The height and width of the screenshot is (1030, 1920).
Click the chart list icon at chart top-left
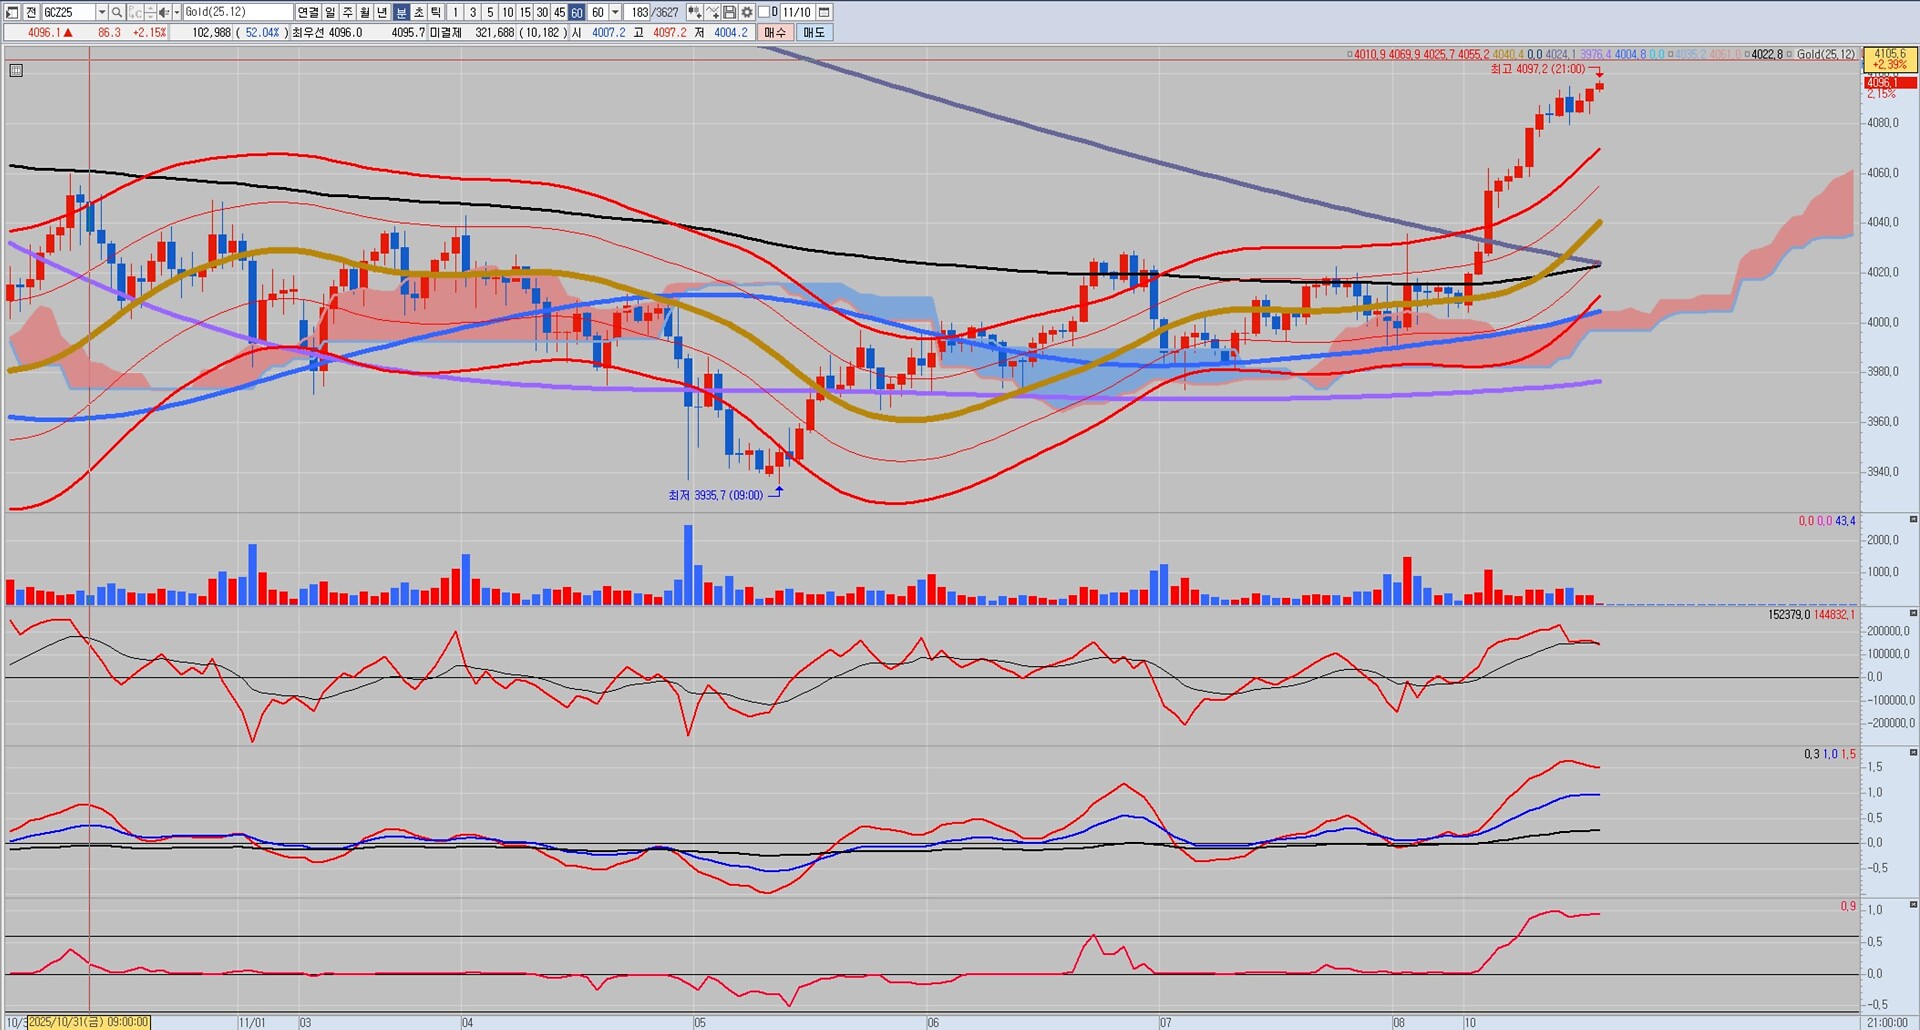[15, 71]
